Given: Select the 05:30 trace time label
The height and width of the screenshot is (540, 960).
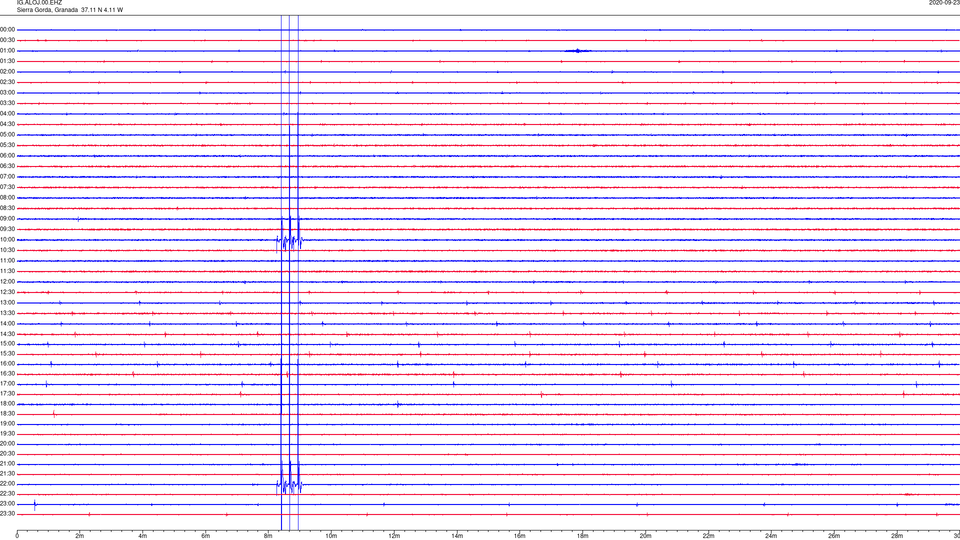Looking at the screenshot, I should (x=8, y=145).
